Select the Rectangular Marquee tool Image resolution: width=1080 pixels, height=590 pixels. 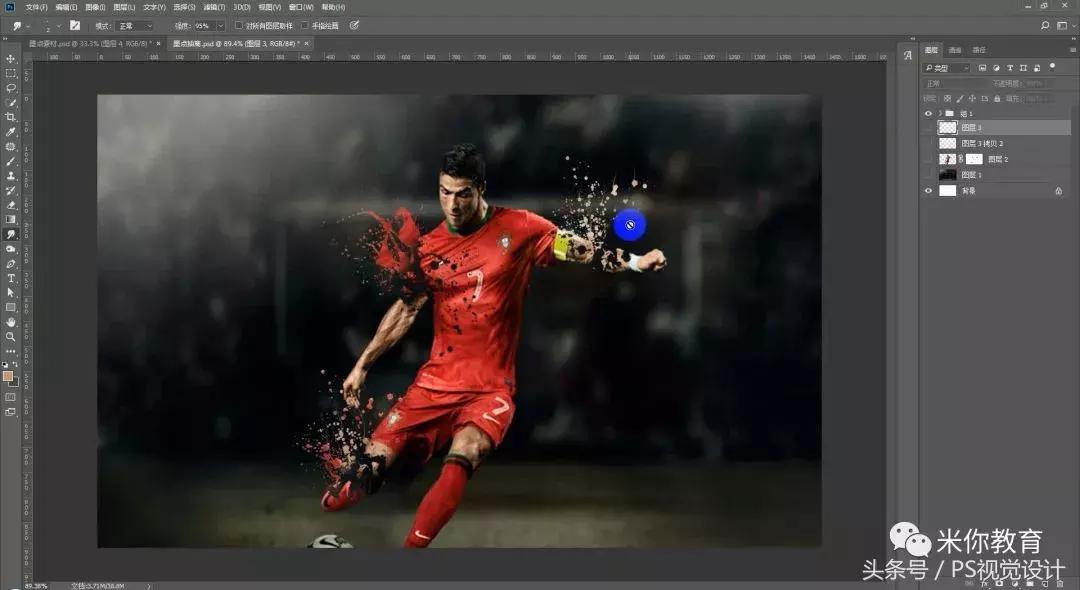click(10, 73)
